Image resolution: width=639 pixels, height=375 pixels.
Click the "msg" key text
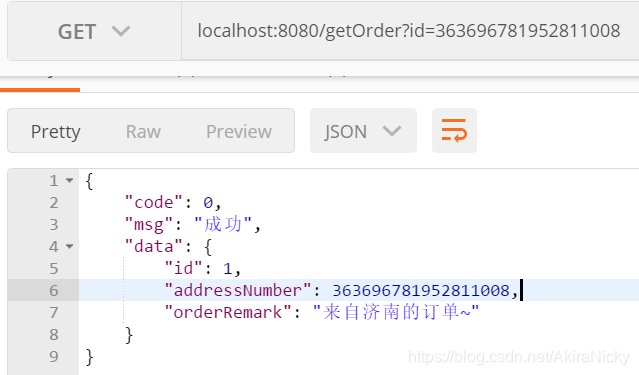149,224
